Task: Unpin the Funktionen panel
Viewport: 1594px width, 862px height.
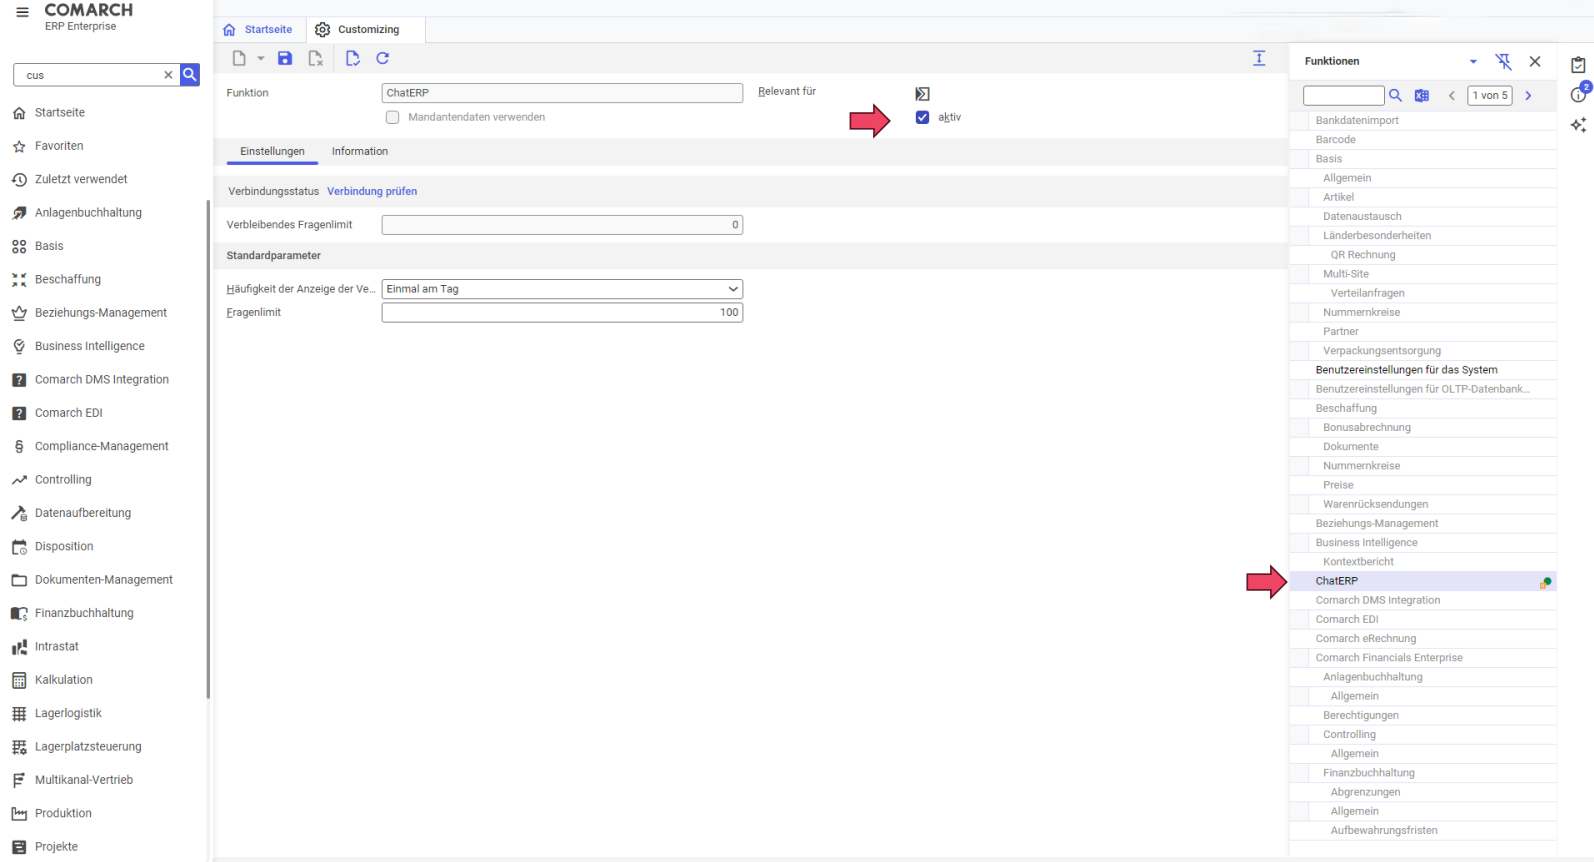Action: (1503, 62)
